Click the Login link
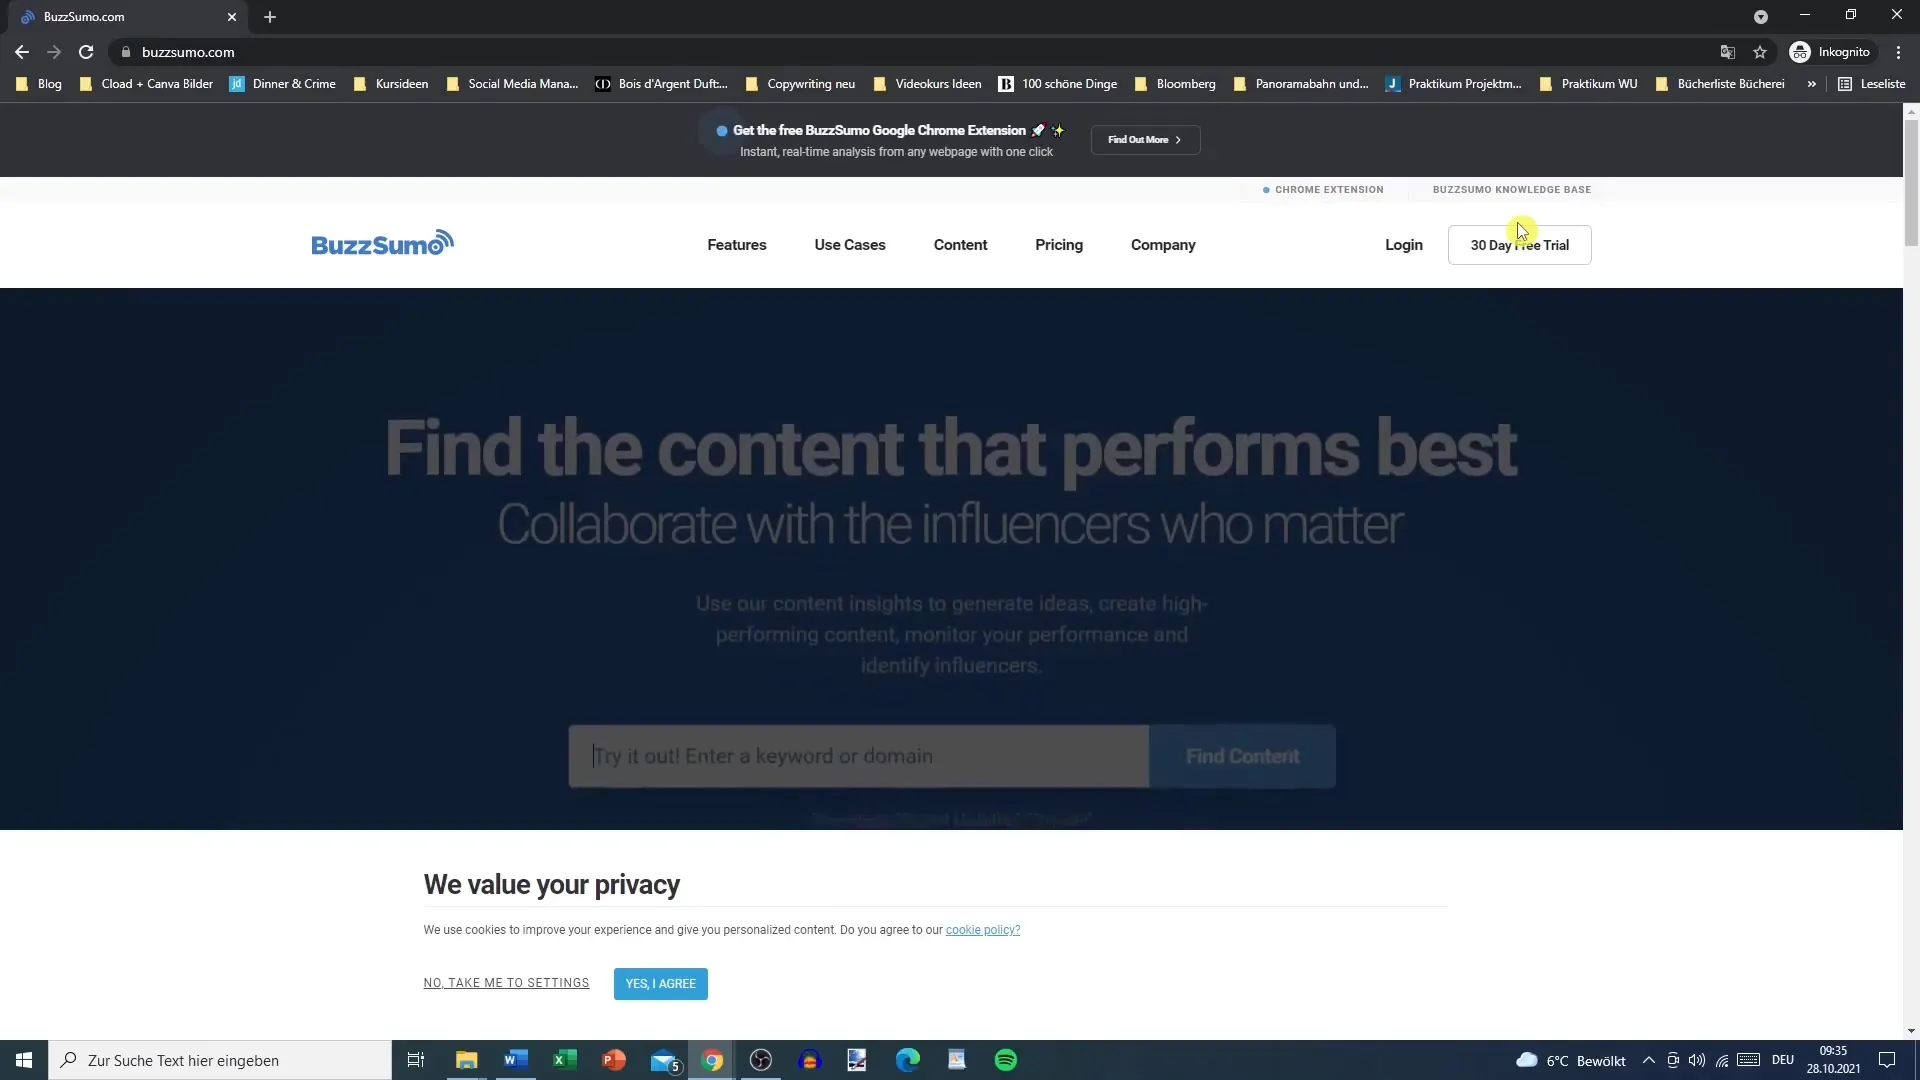The width and height of the screenshot is (1920, 1080). (1403, 245)
